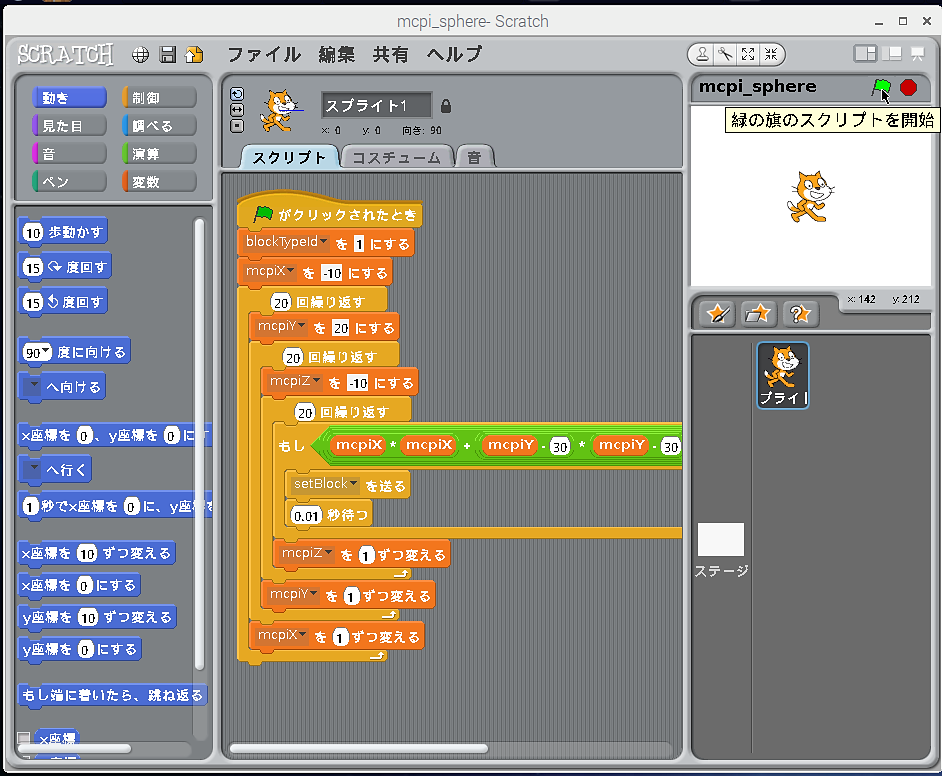Select the 制御 block category
Viewport: 942px width, 776px height.
(158, 97)
